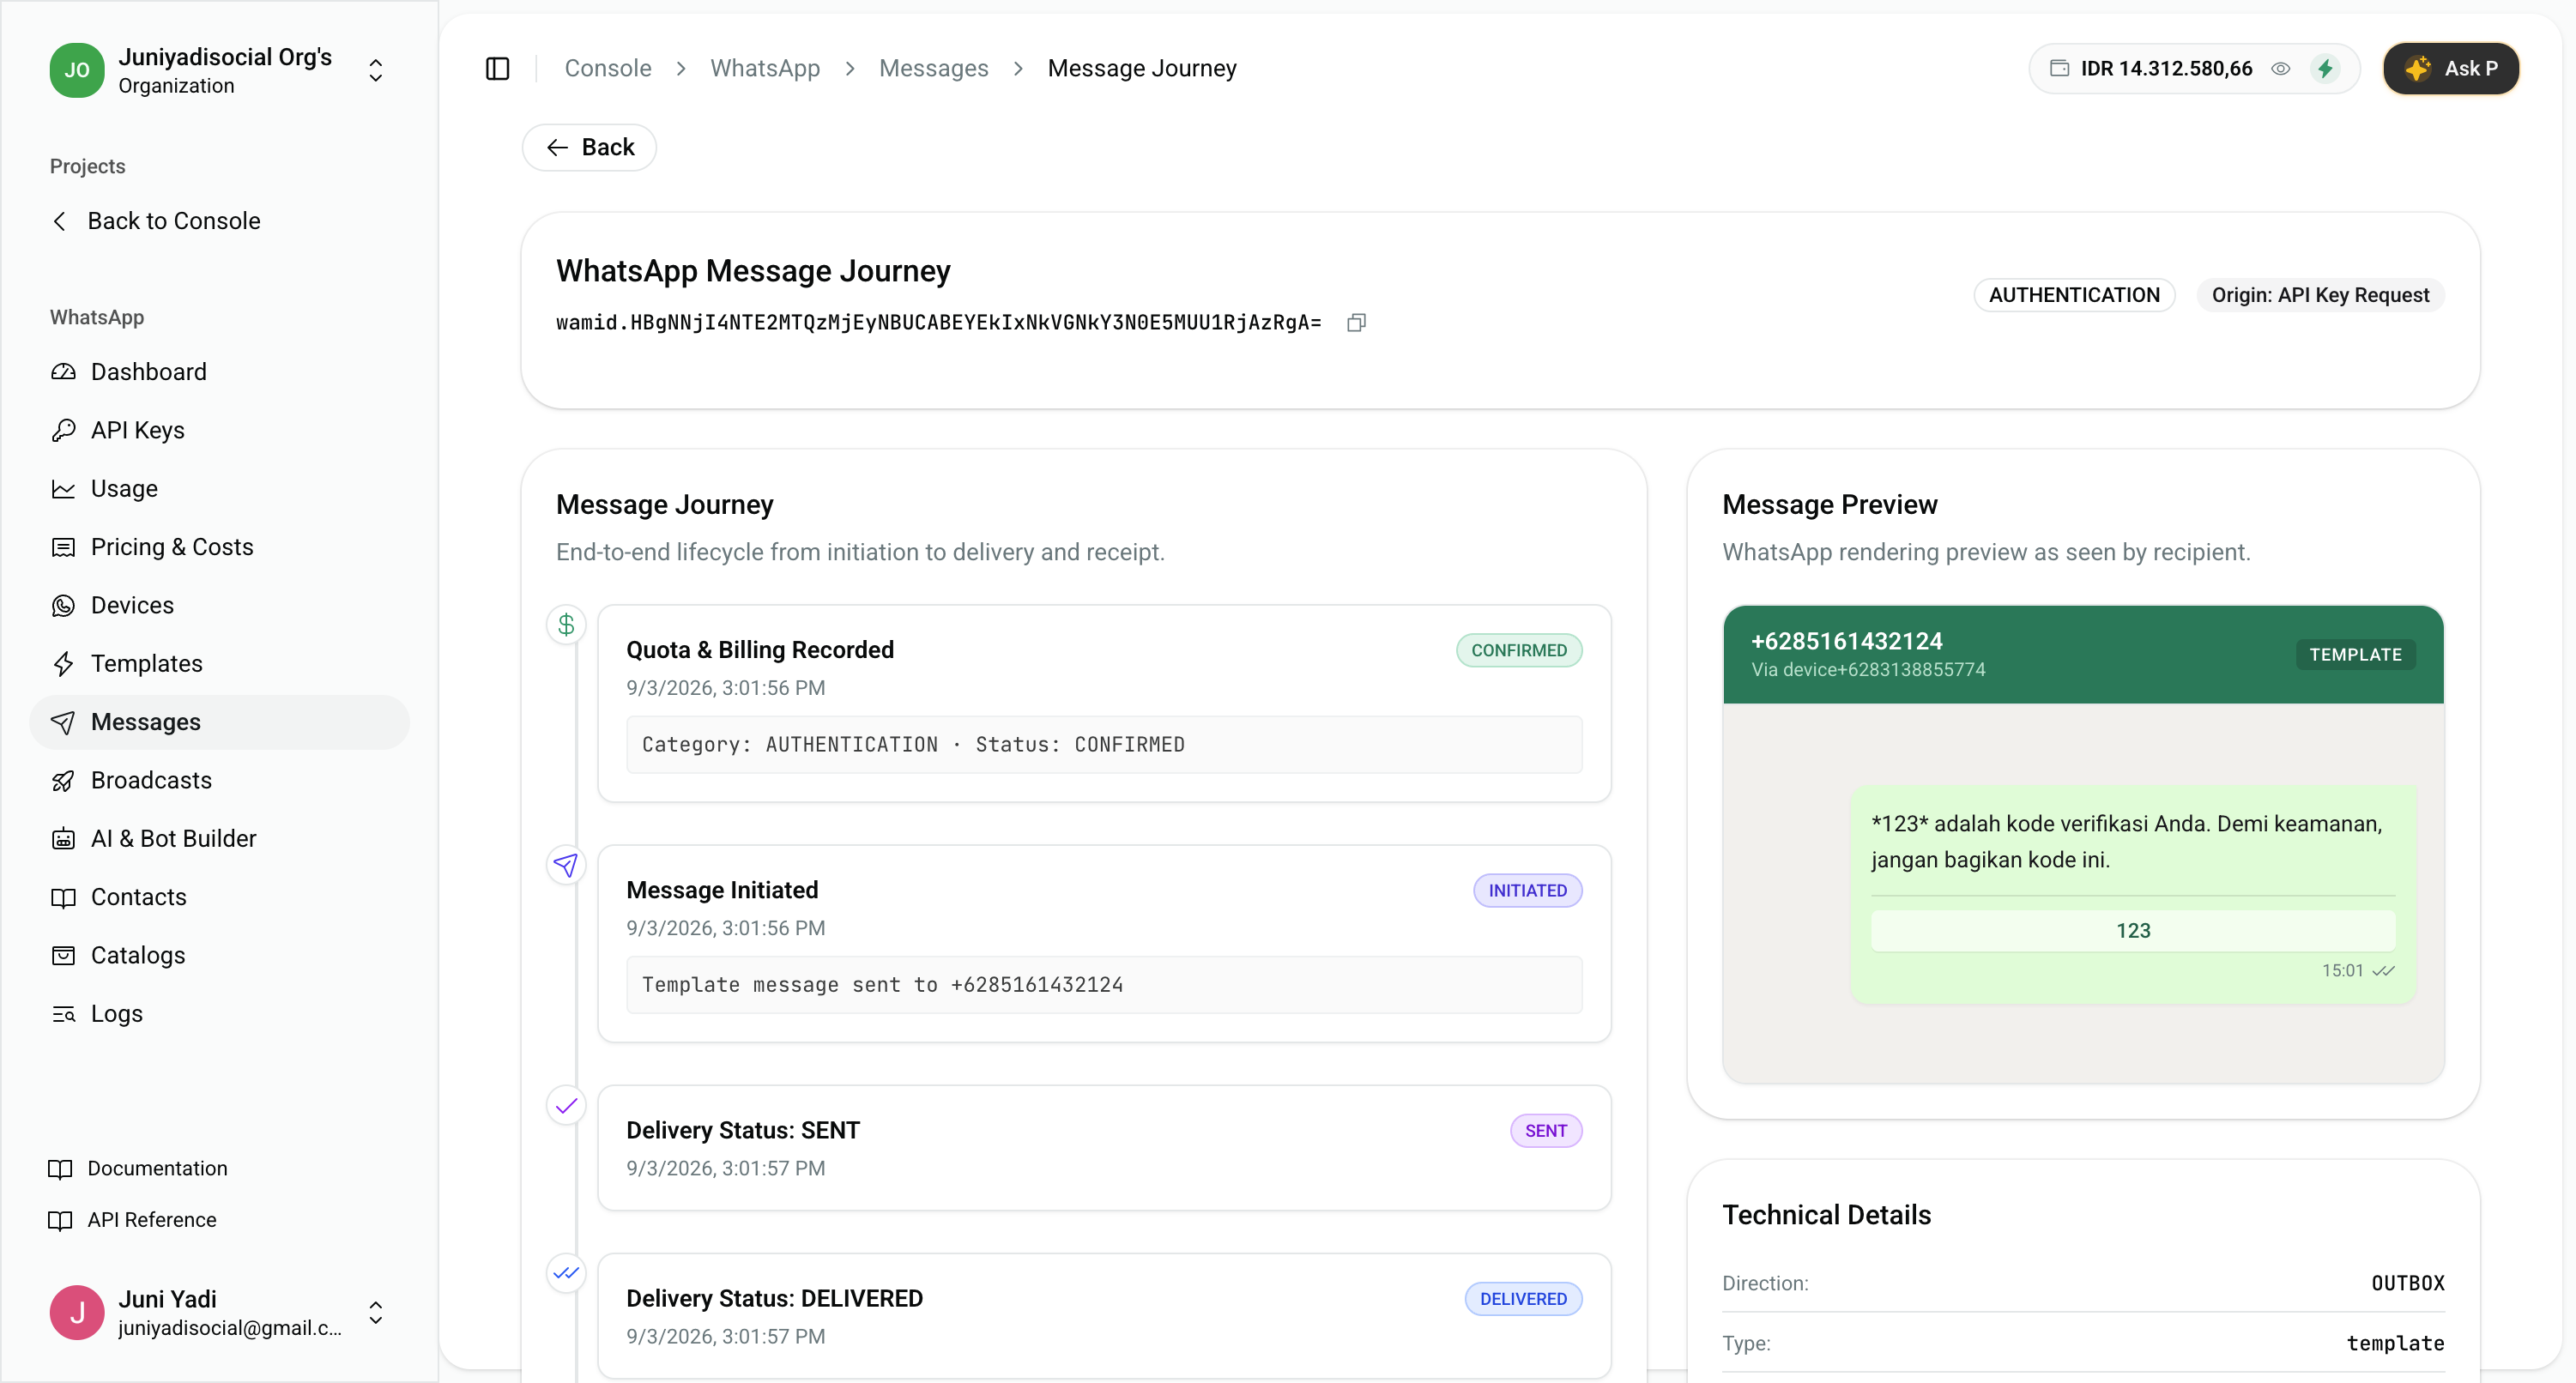
Task: Show or hide the IDR balance
Action: click(x=2280, y=68)
